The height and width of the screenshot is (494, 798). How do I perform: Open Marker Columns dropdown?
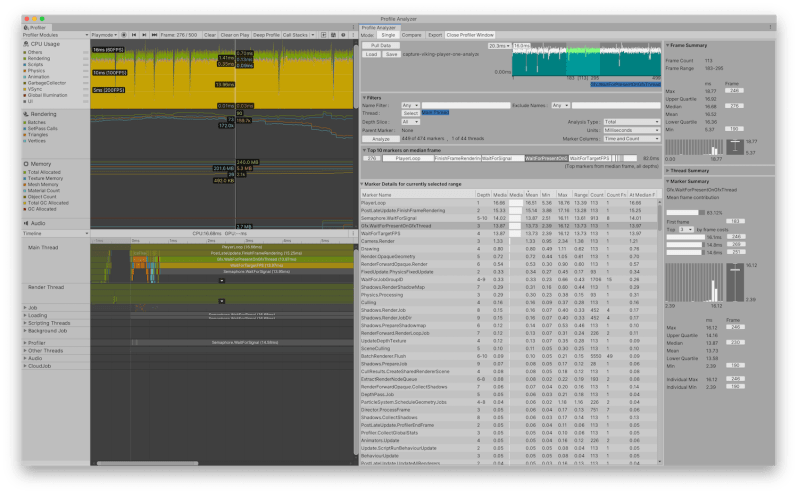(x=632, y=139)
